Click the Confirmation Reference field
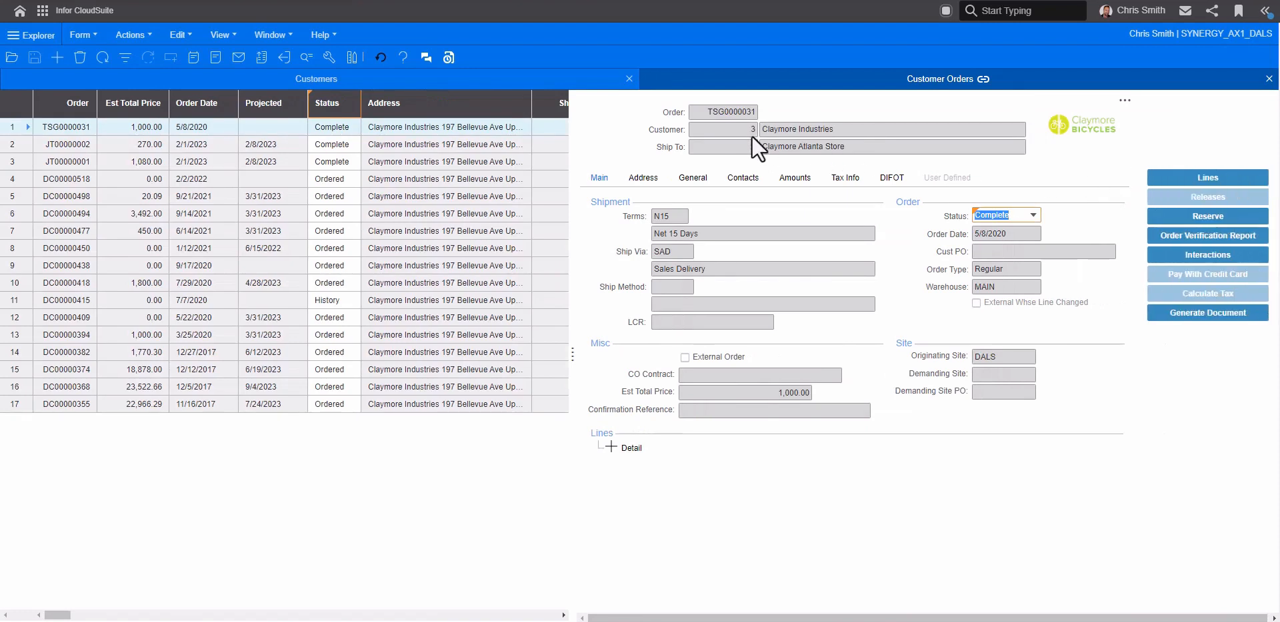 pos(774,410)
